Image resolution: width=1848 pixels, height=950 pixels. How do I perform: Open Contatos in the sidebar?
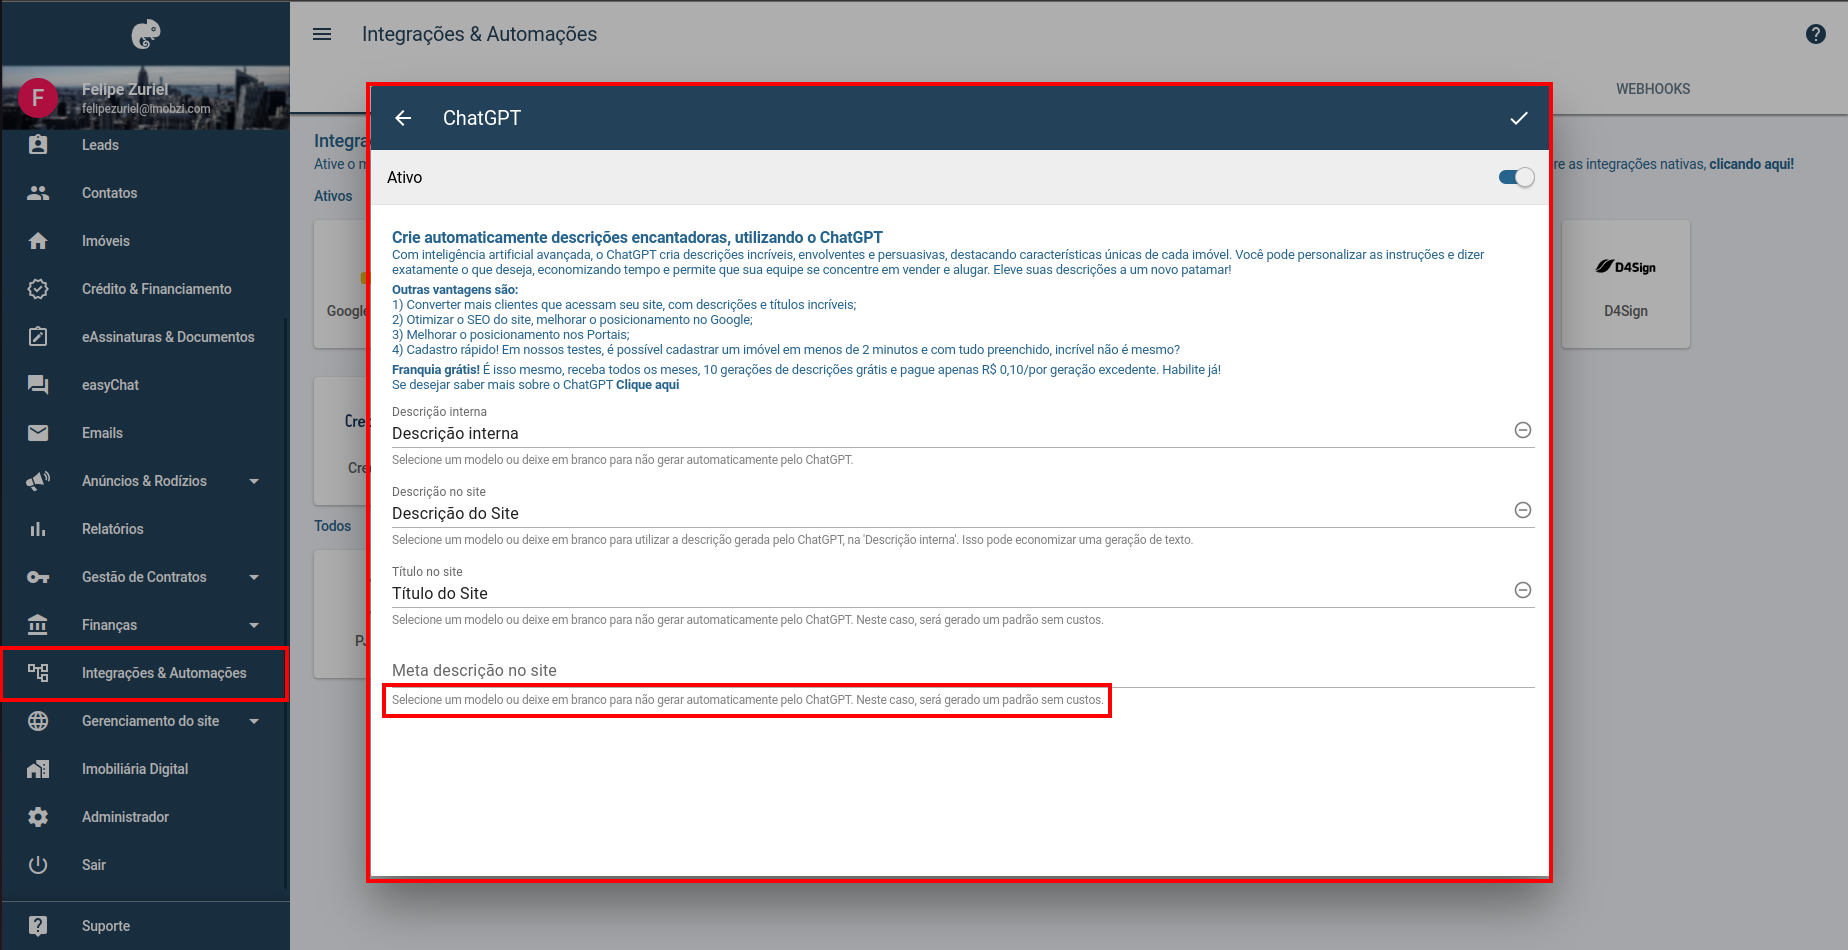(x=145, y=193)
